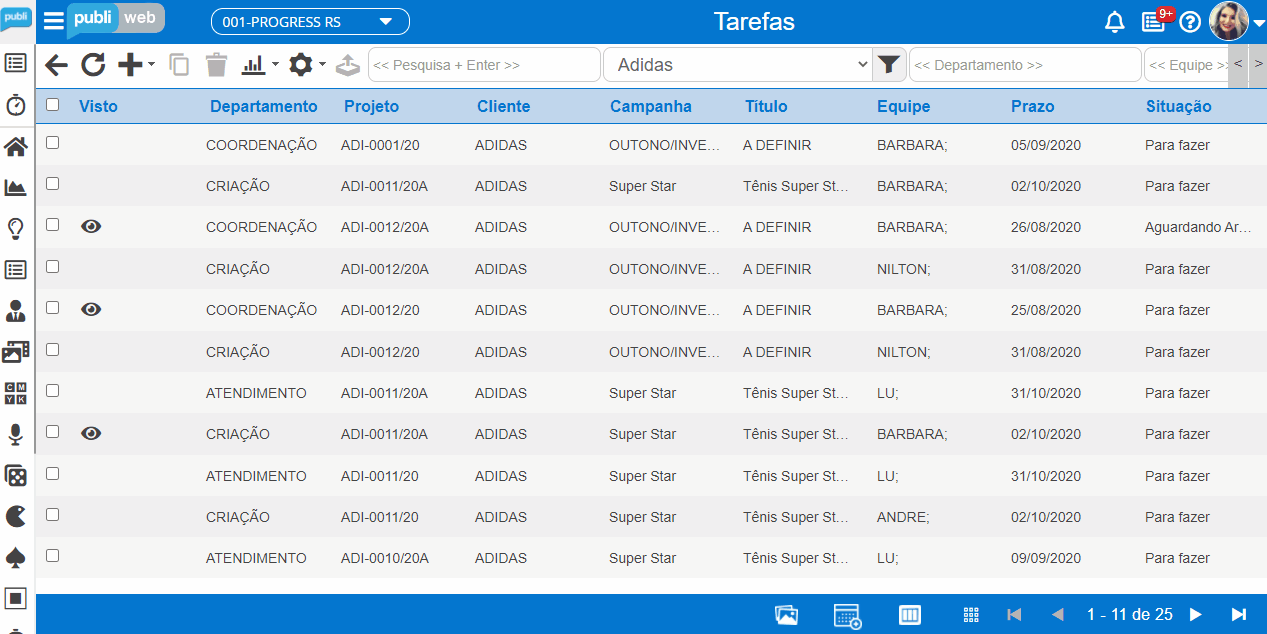Check the box for project ADI-0001/20
Viewport: 1267px width, 634px height.
(x=53, y=143)
